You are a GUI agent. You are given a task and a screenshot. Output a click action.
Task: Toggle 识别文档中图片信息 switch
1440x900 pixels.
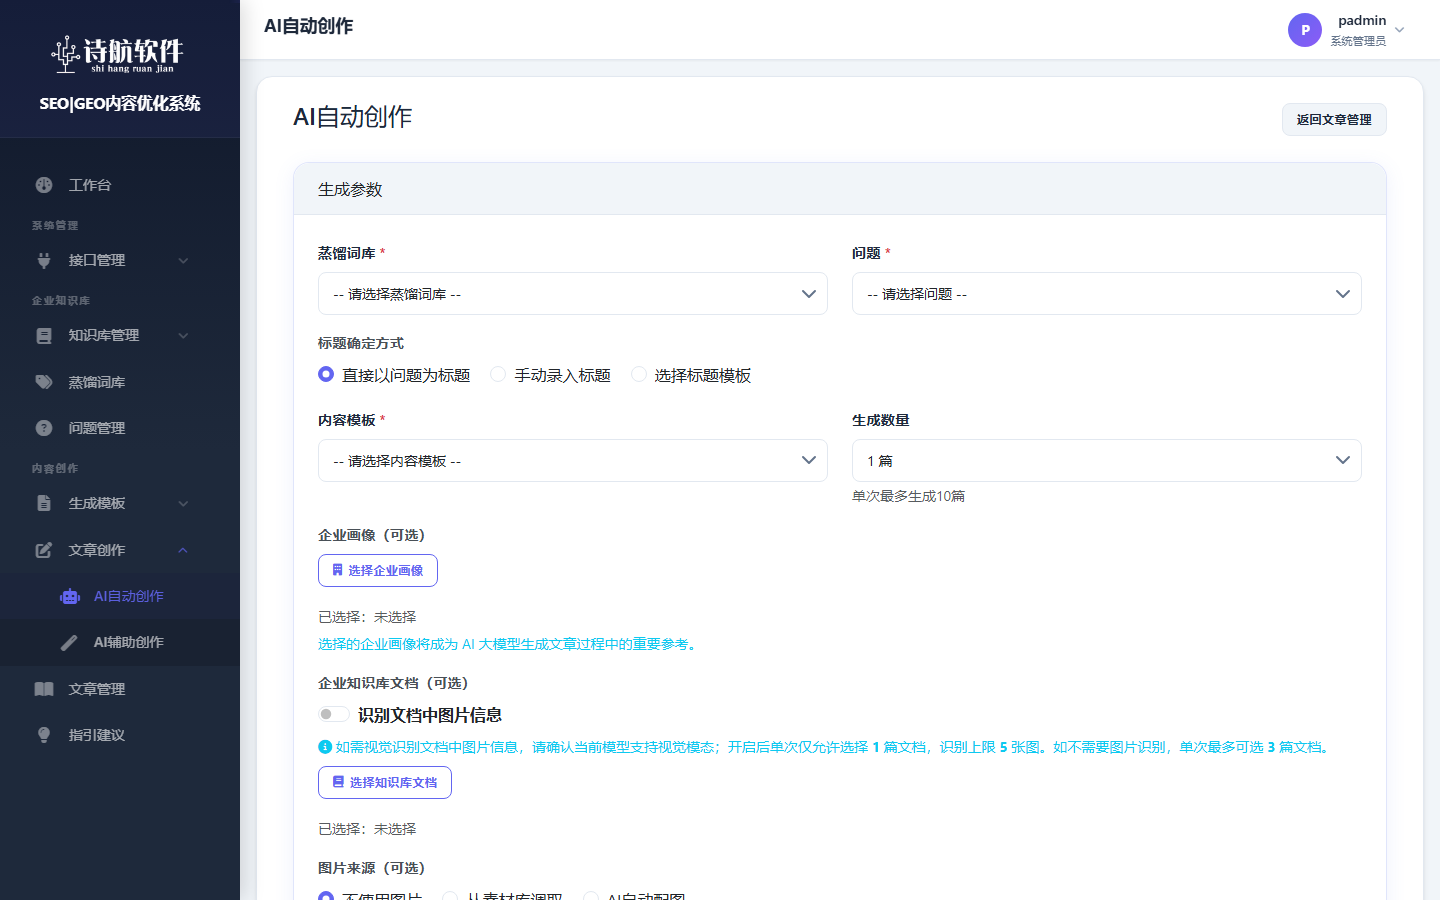(x=334, y=714)
